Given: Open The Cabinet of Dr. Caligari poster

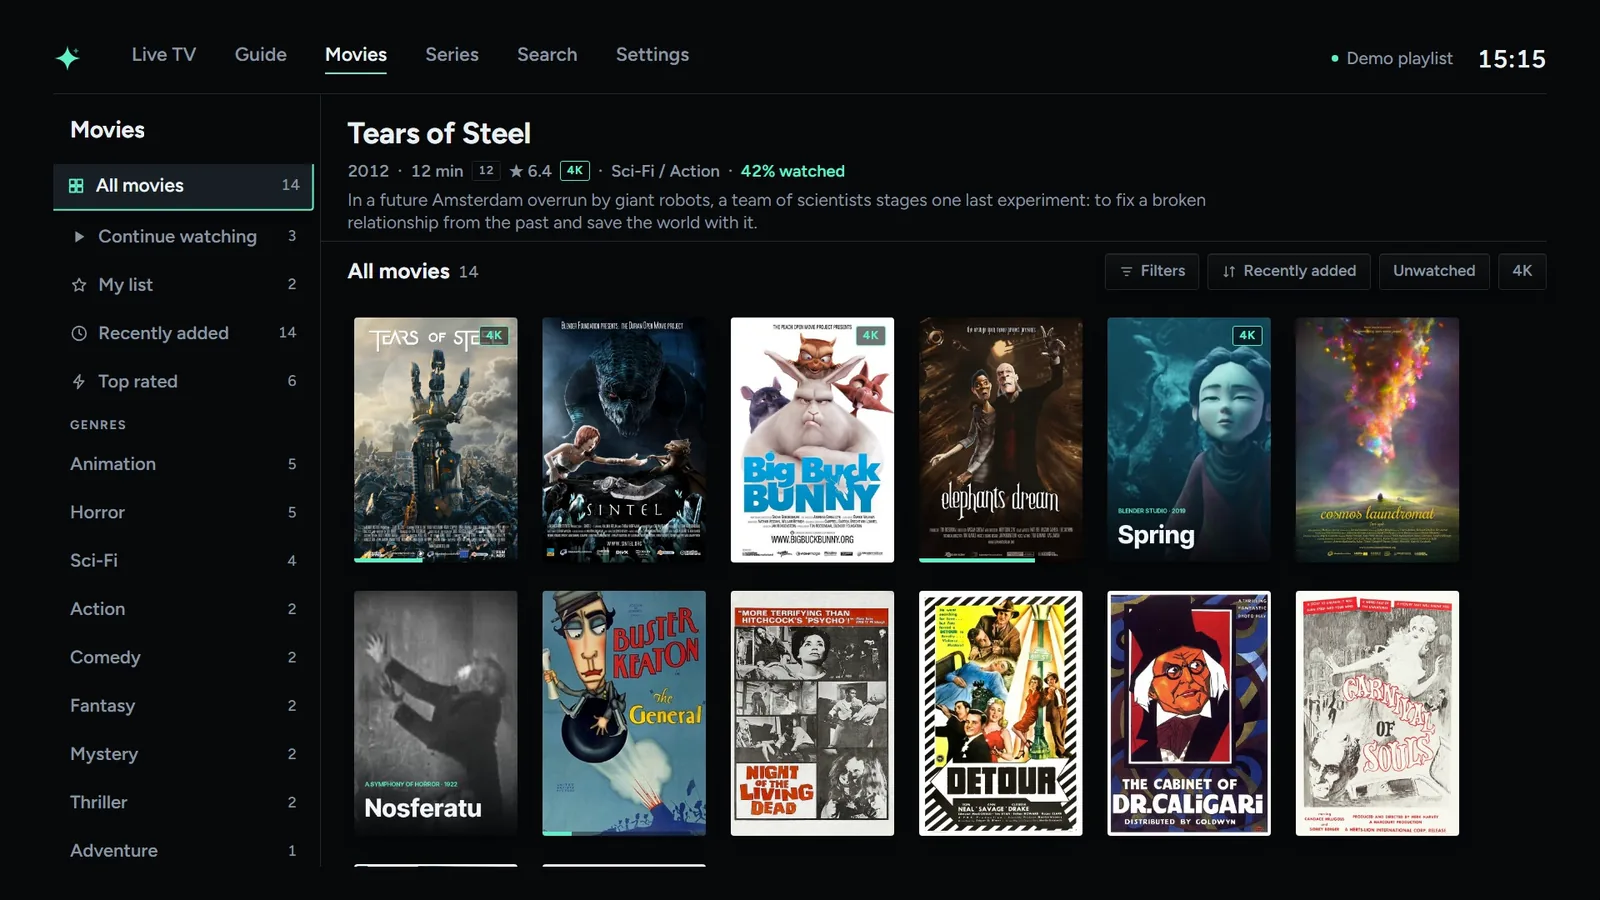Looking at the screenshot, I should pyautogui.click(x=1189, y=713).
